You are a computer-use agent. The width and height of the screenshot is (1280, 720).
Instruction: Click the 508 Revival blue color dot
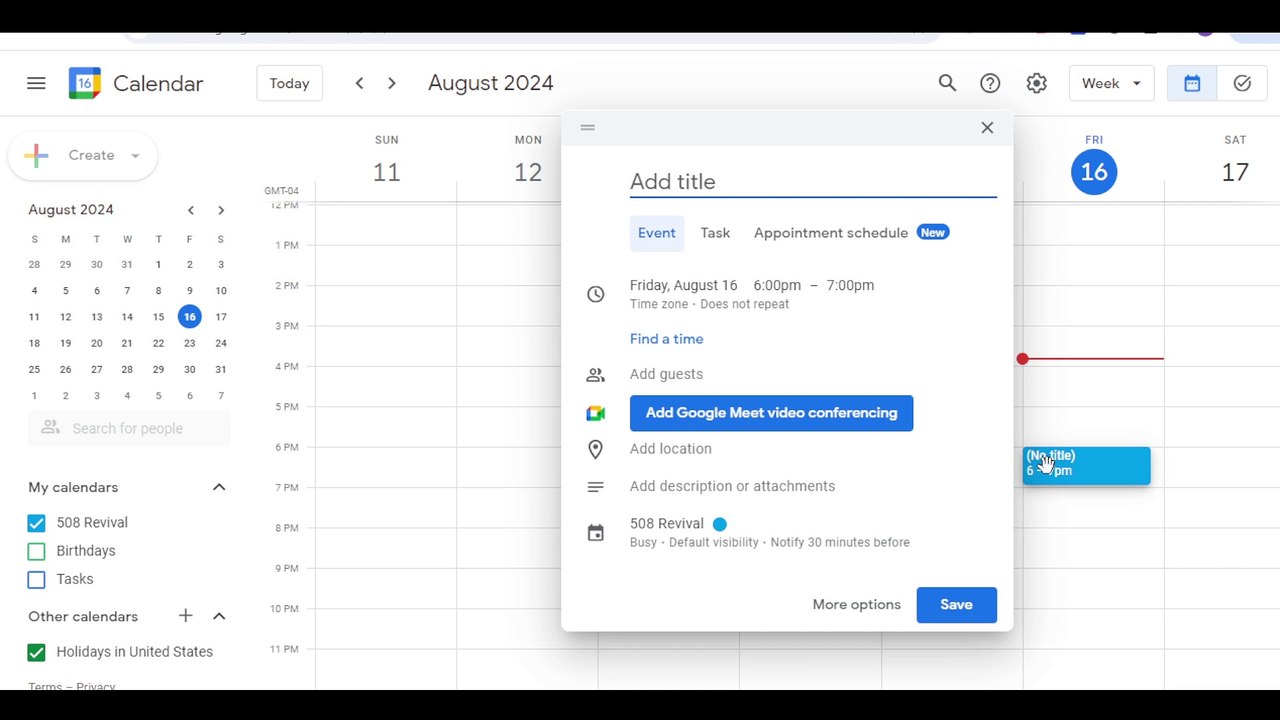pyautogui.click(x=720, y=524)
